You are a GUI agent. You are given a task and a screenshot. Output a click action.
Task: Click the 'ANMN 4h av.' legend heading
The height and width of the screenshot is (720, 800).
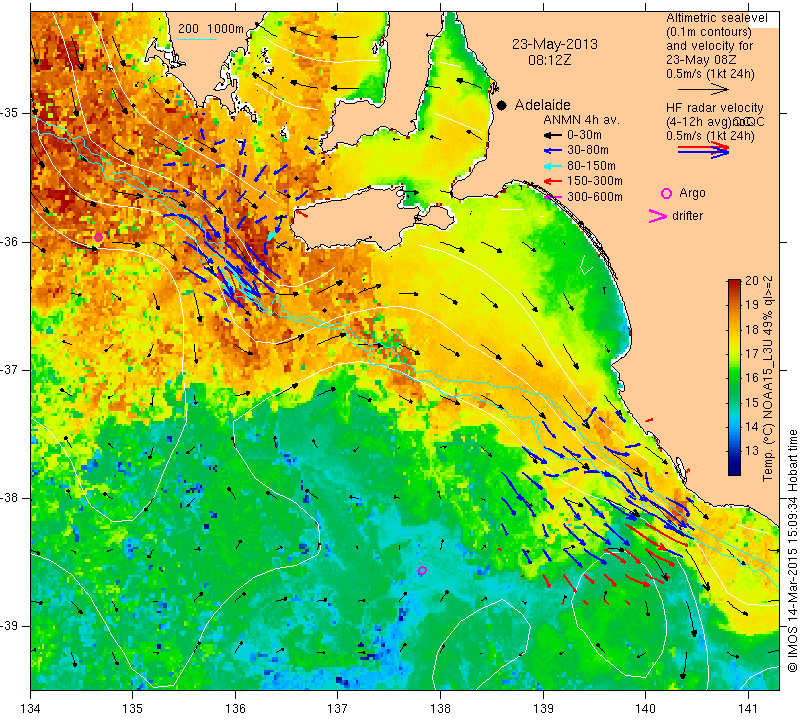tap(581, 120)
